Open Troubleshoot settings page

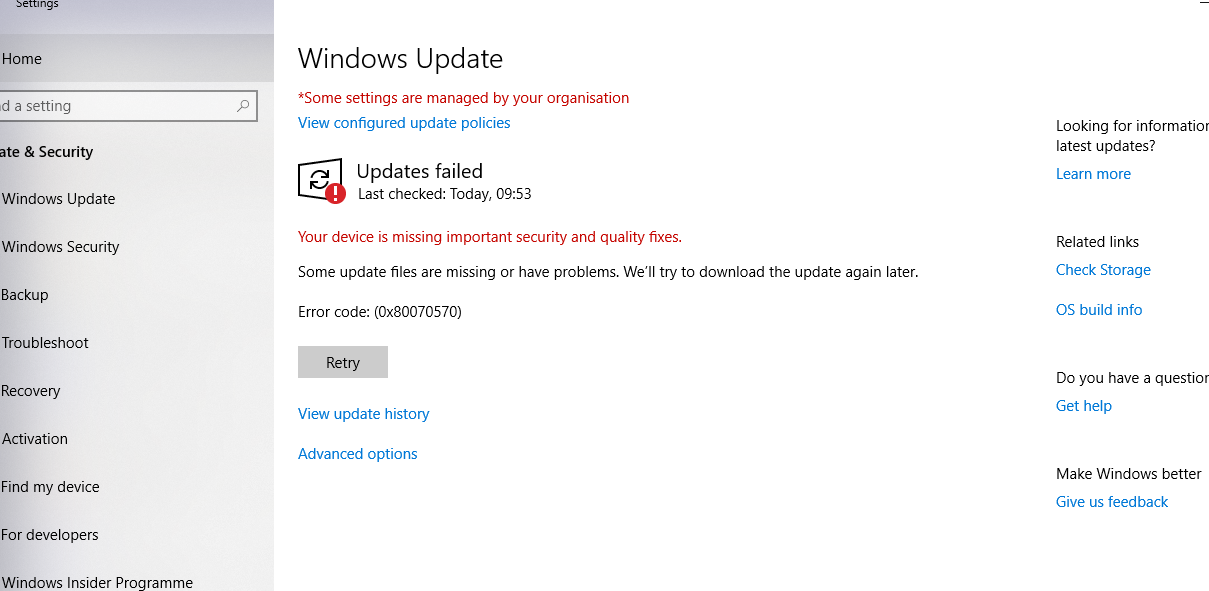click(x=137, y=343)
